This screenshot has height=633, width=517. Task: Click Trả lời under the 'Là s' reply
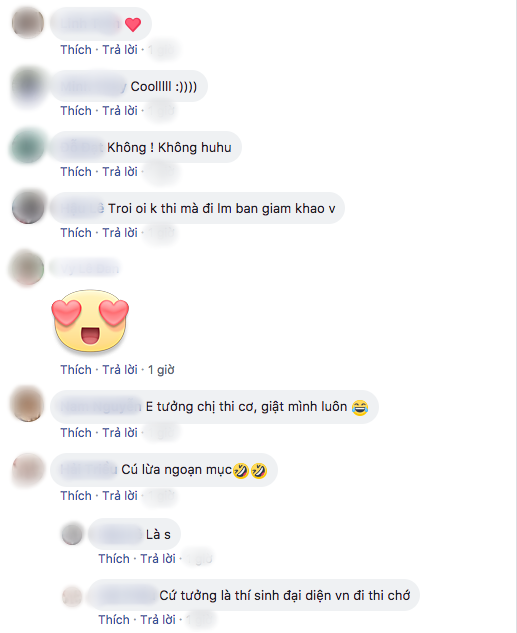[158, 558]
